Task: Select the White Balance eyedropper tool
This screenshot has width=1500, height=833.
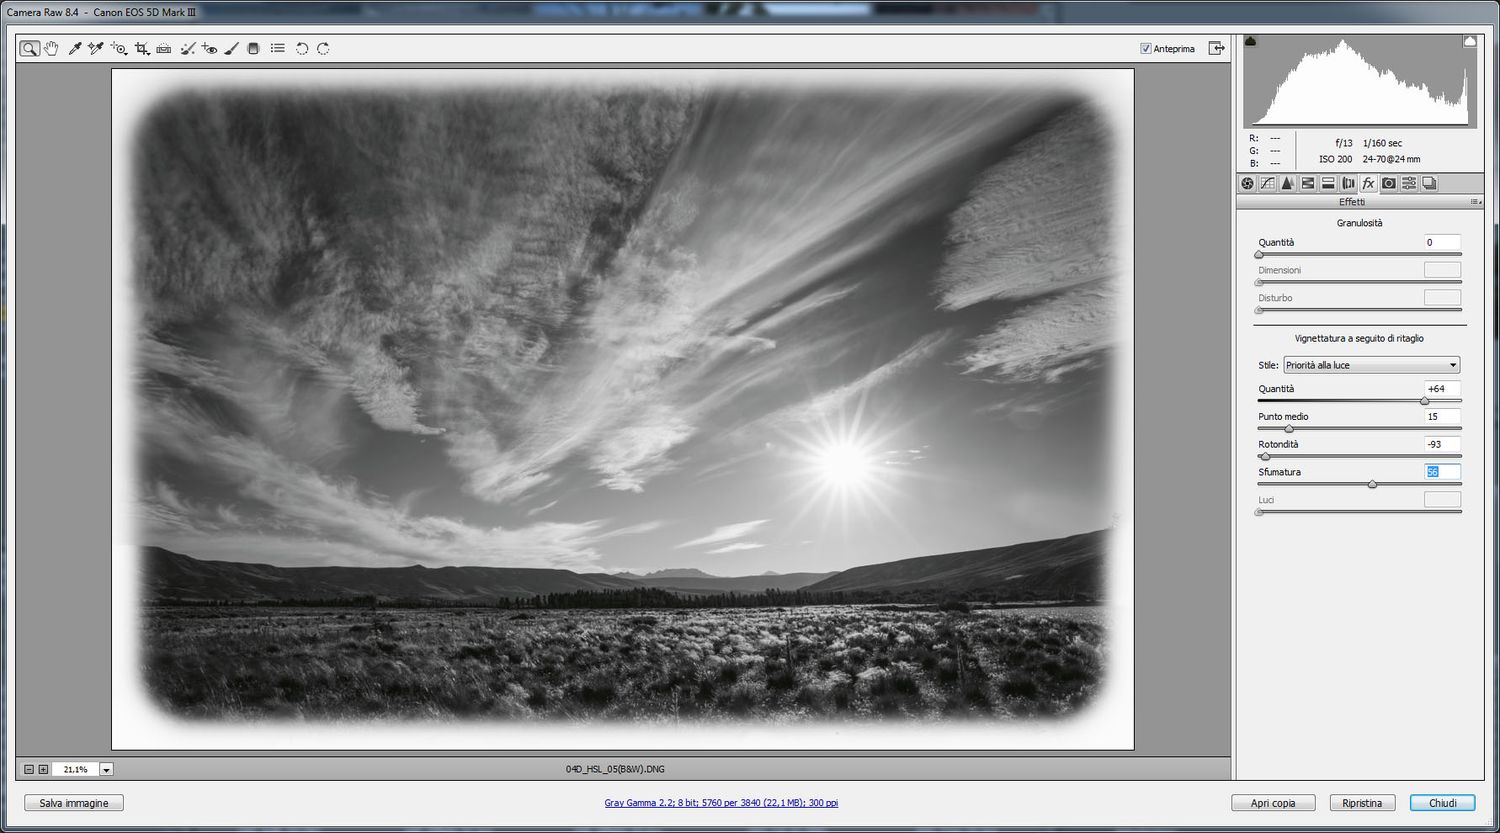Action: [x=74, y=48]
